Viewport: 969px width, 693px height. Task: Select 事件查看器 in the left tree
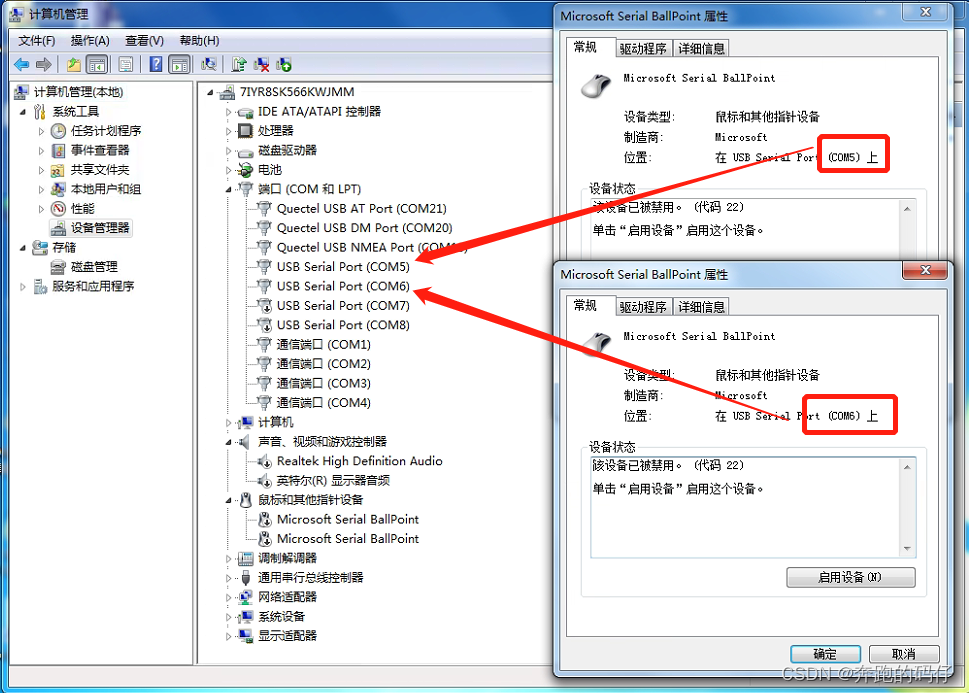coord(100,150)
